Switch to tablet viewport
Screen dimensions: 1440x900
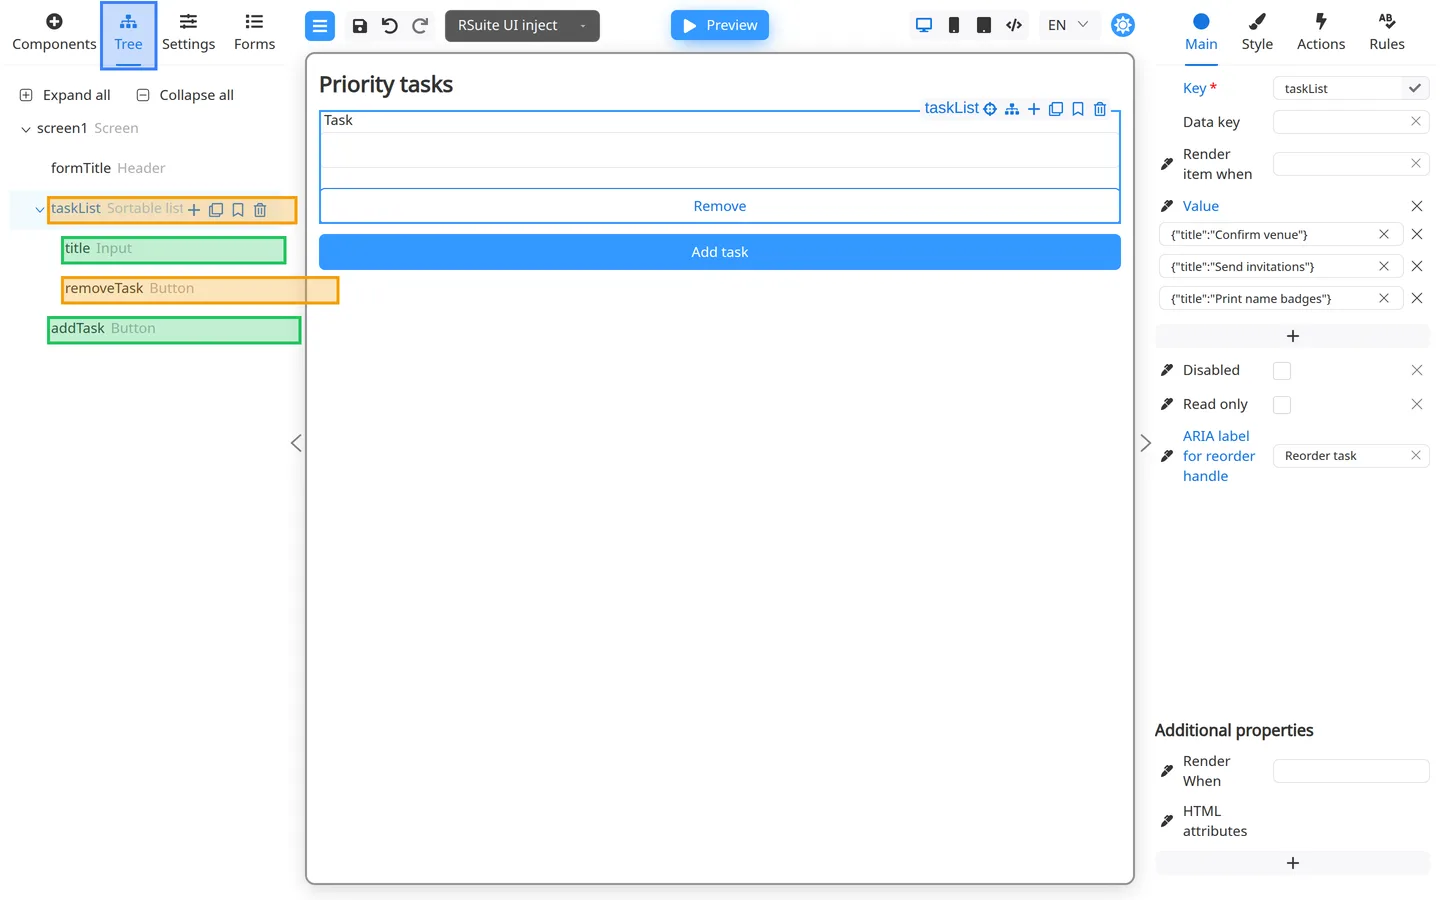(x=984, y=25)
